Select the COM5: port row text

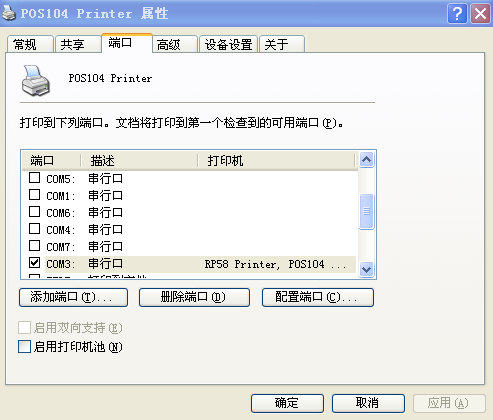tap(61, 179)
